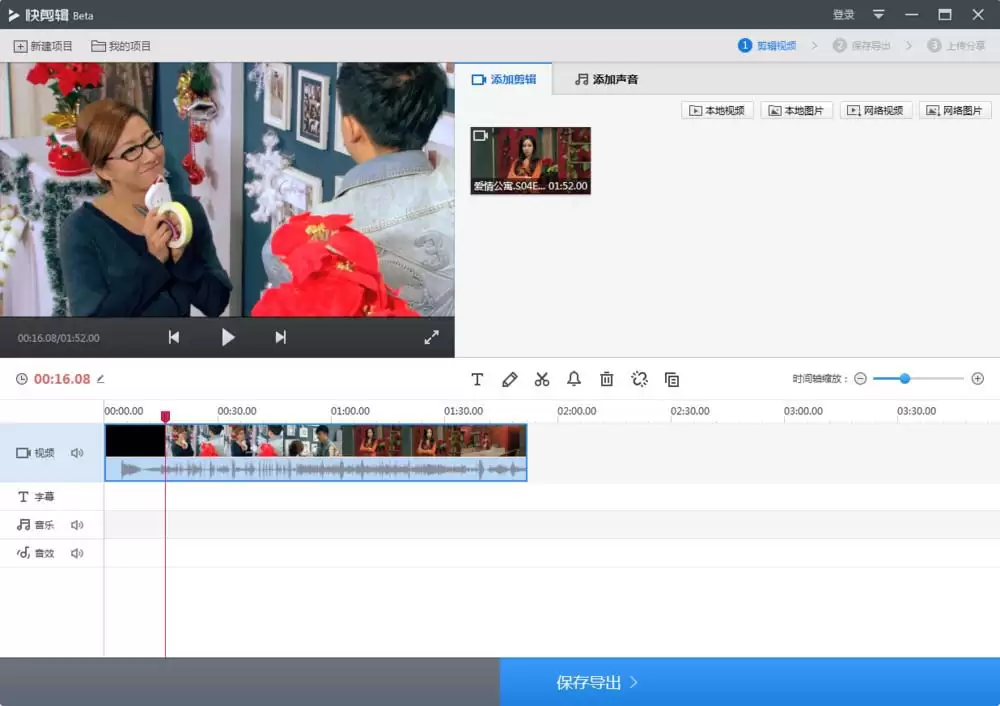Switch to 添加剪辑 tab

click(x=503, y=79)
